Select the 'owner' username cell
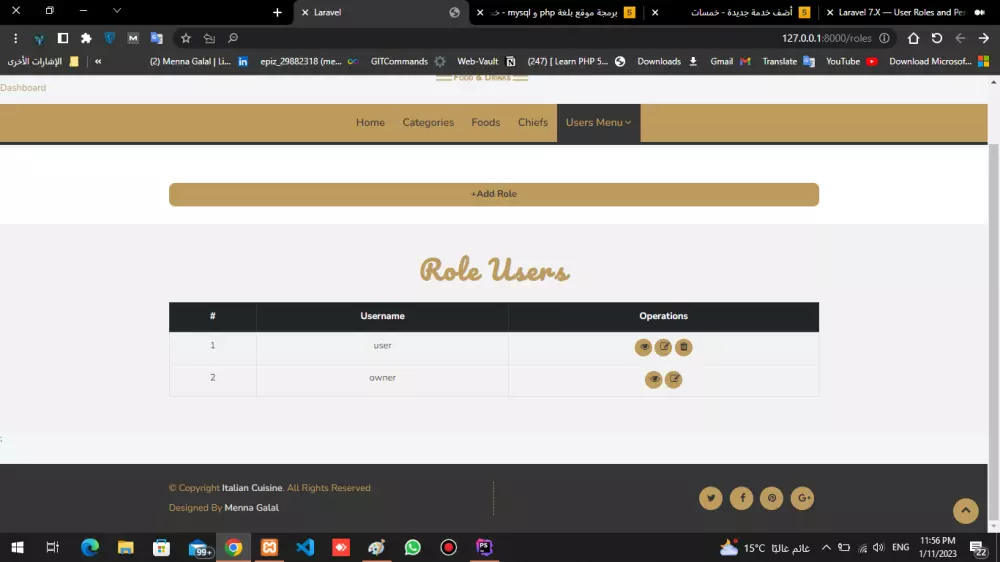 pos(382,378)
